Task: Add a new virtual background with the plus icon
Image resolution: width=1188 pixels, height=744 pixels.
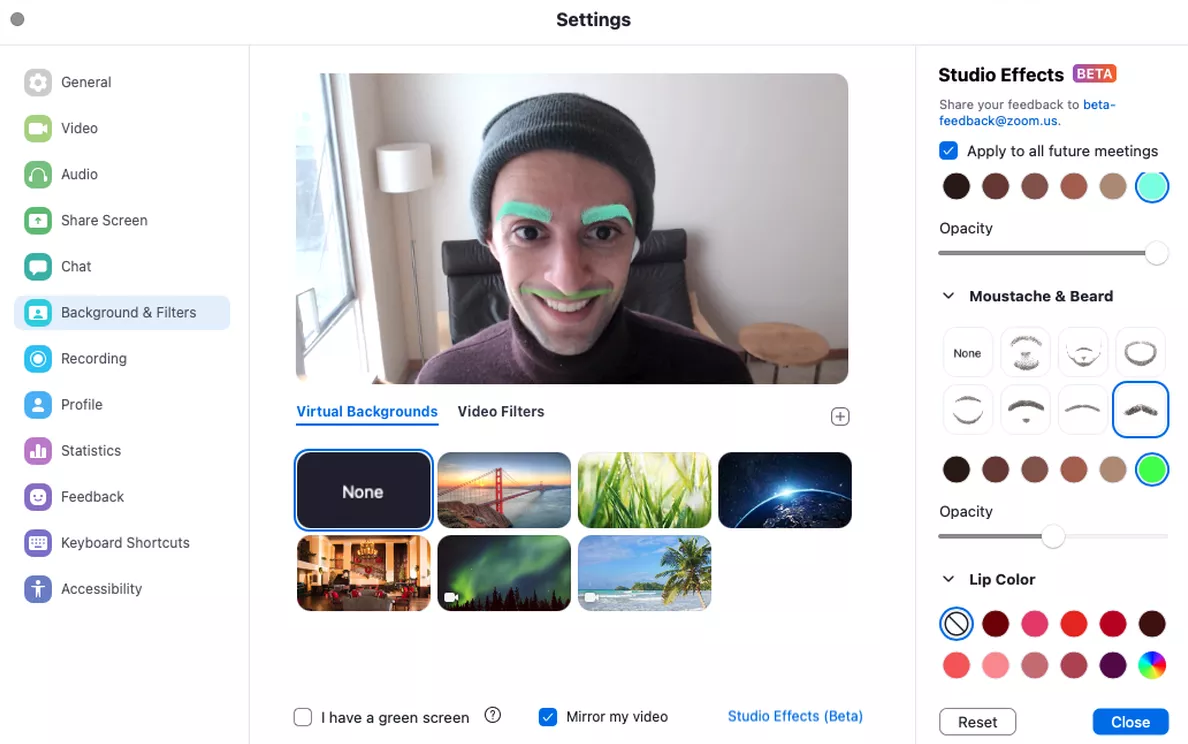Action: (x=840, y=416)
